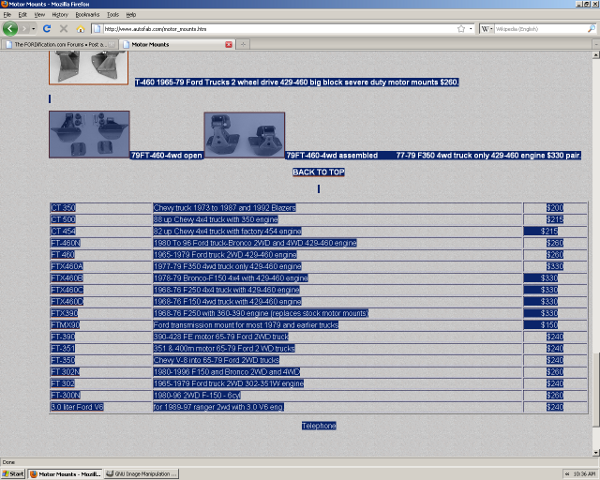The height and width of the screenshot is (480, 600).
Task: Click the $150 price for FTMX90
Action: pyautogui.click(x=549, y=325)
